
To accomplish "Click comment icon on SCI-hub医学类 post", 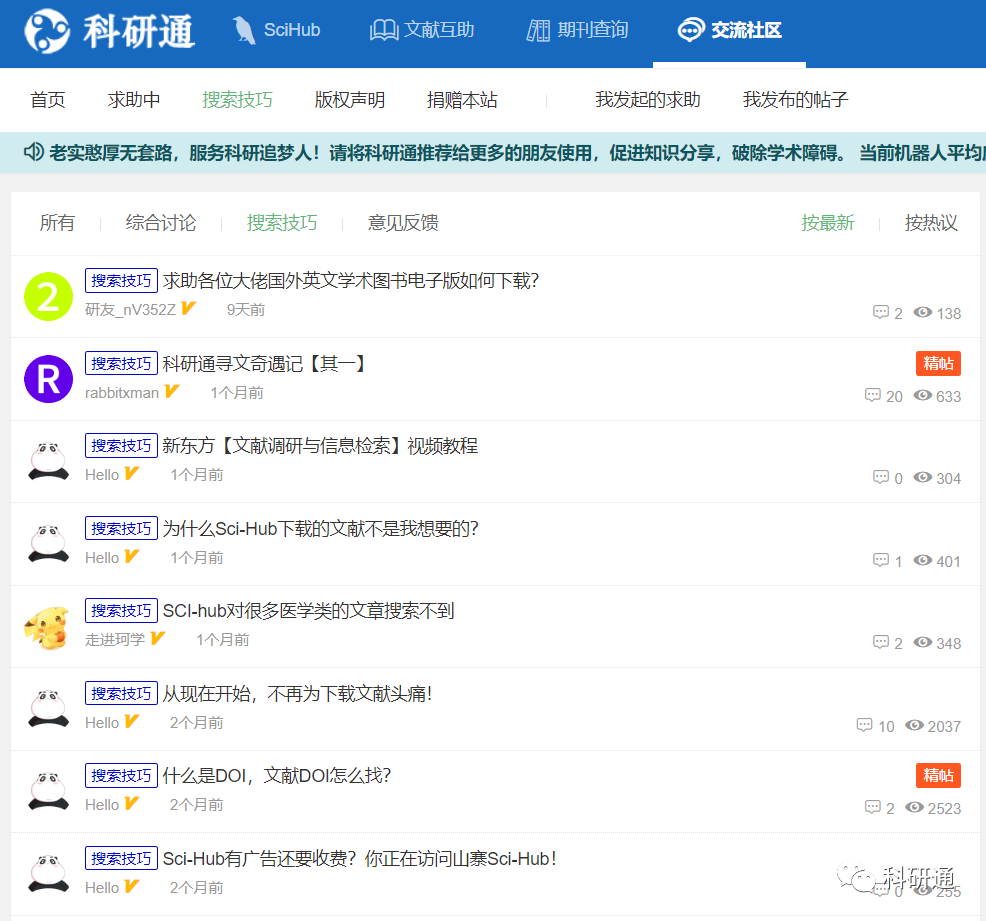I will point(880,642).
